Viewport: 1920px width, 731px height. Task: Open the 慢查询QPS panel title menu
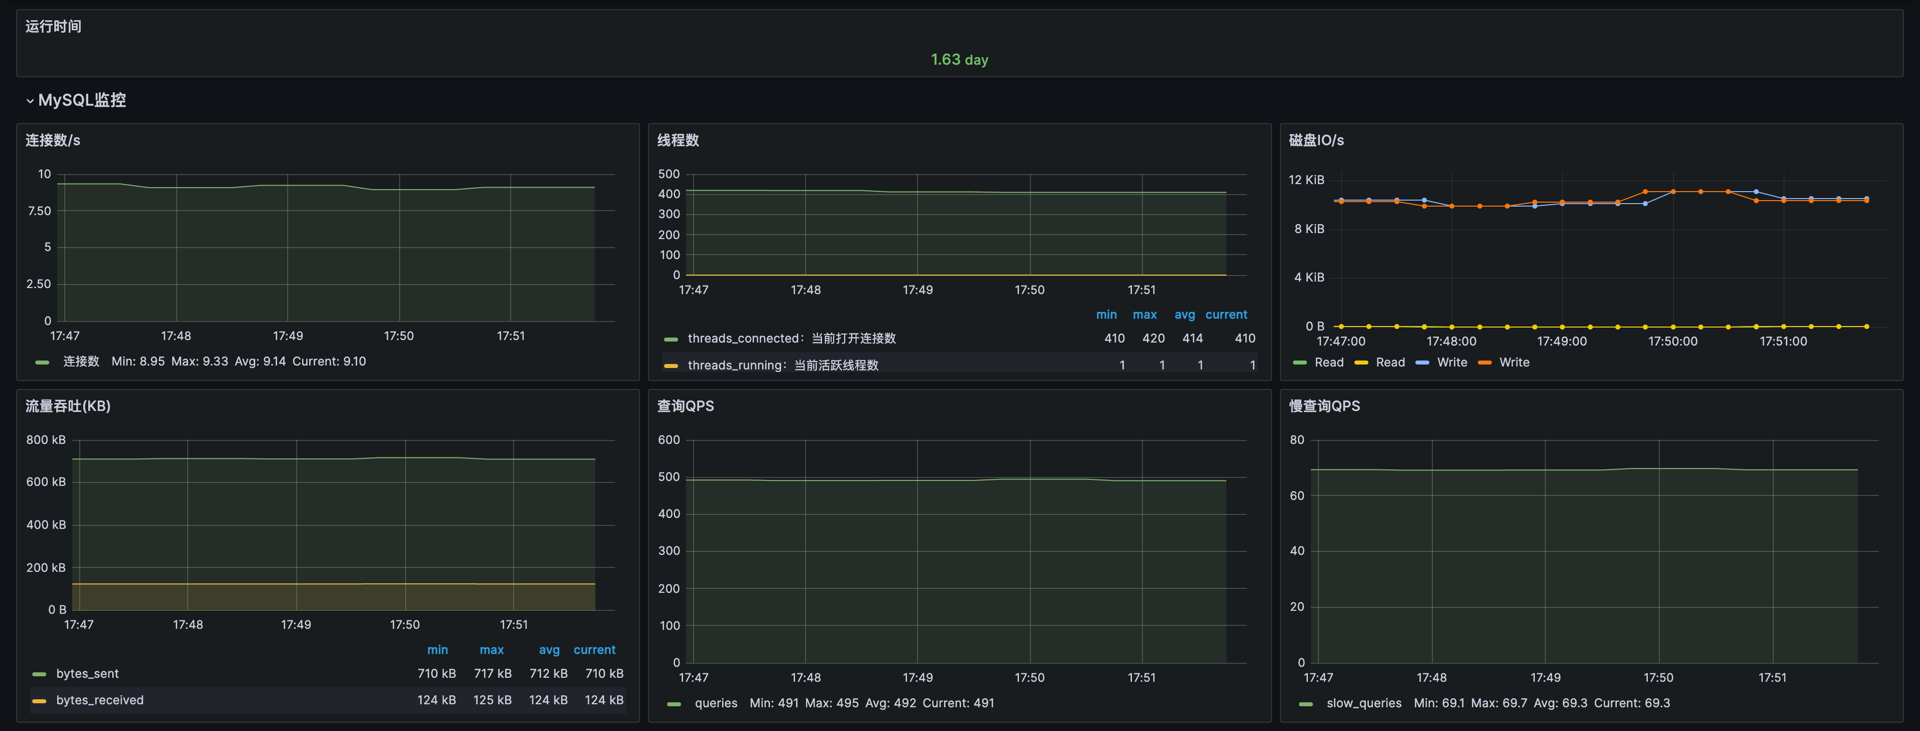(1324, 406)
